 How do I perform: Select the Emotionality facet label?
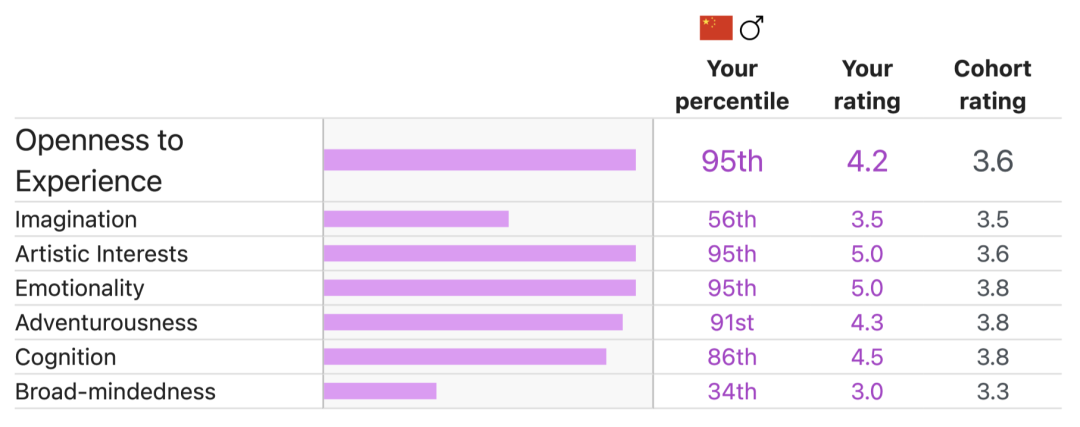pos(80,288)
